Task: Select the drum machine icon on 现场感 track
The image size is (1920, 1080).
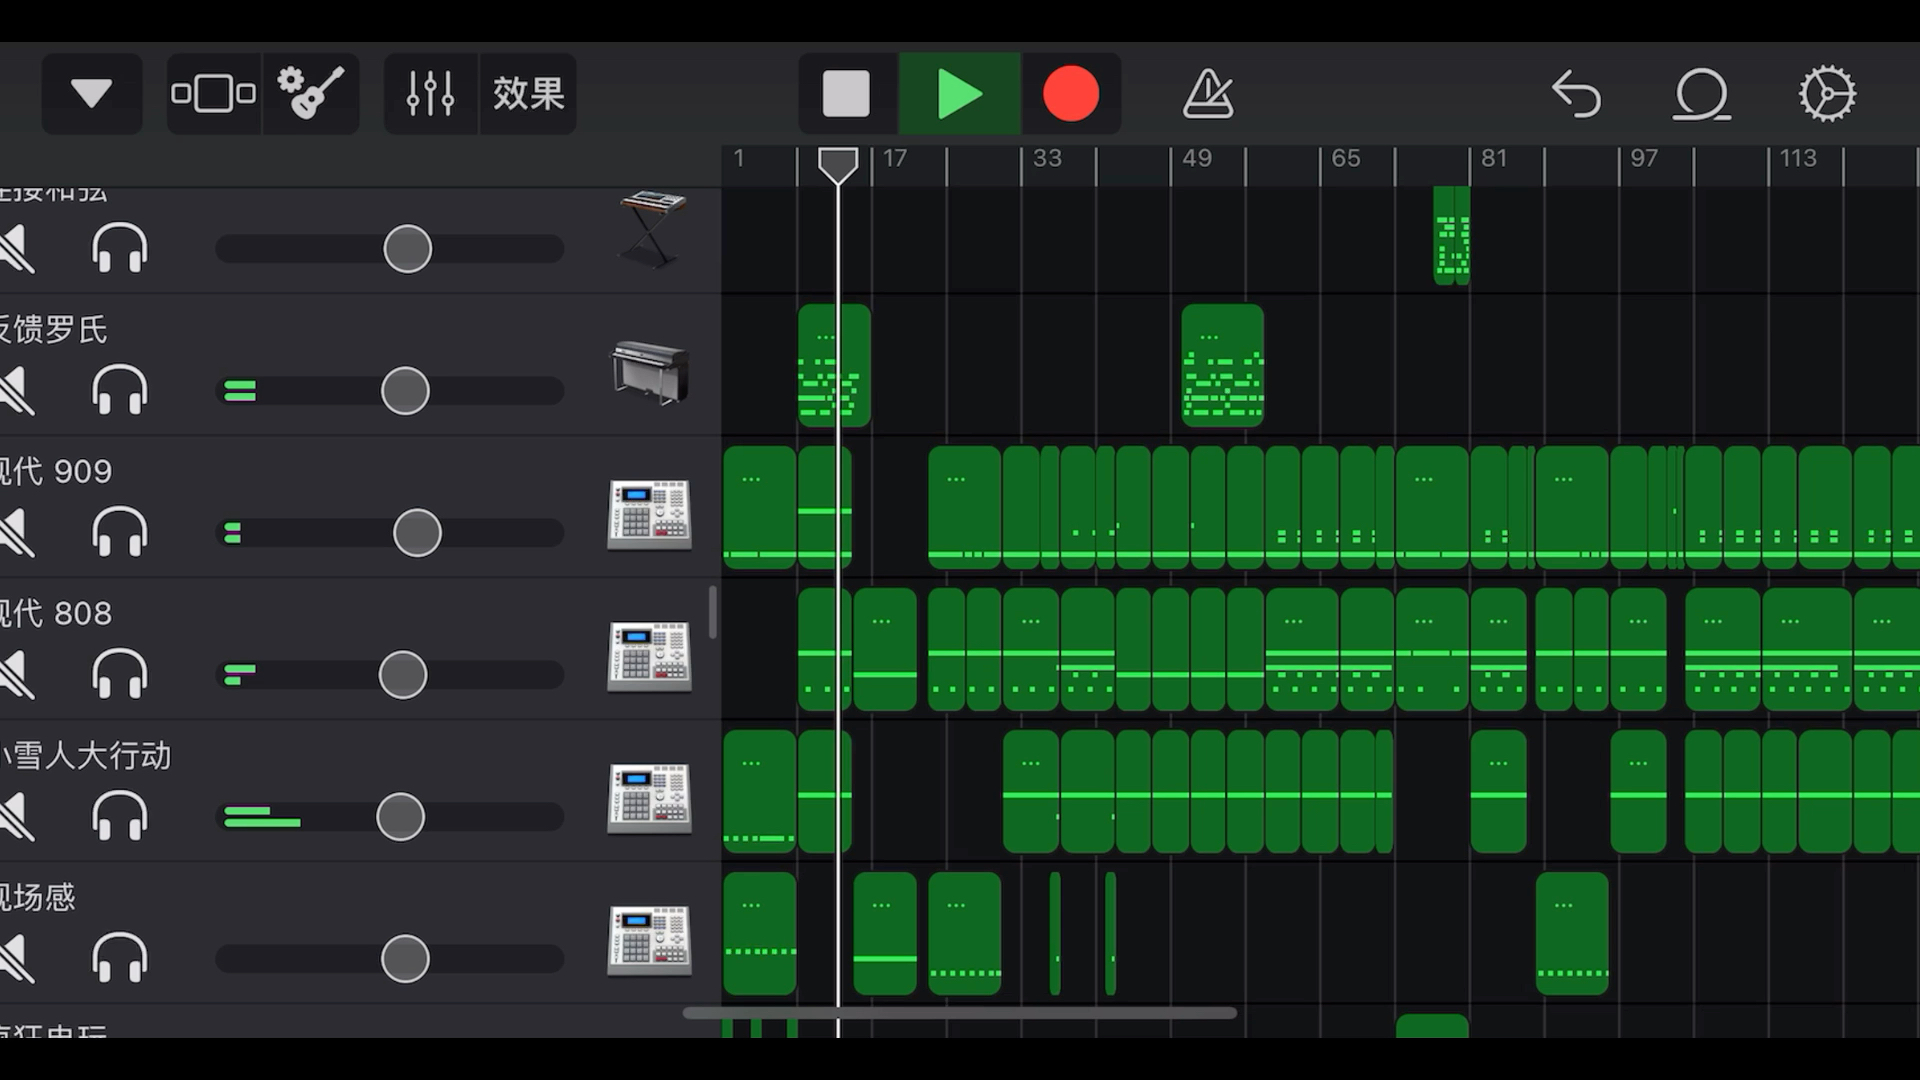Action: click(650, 940)
